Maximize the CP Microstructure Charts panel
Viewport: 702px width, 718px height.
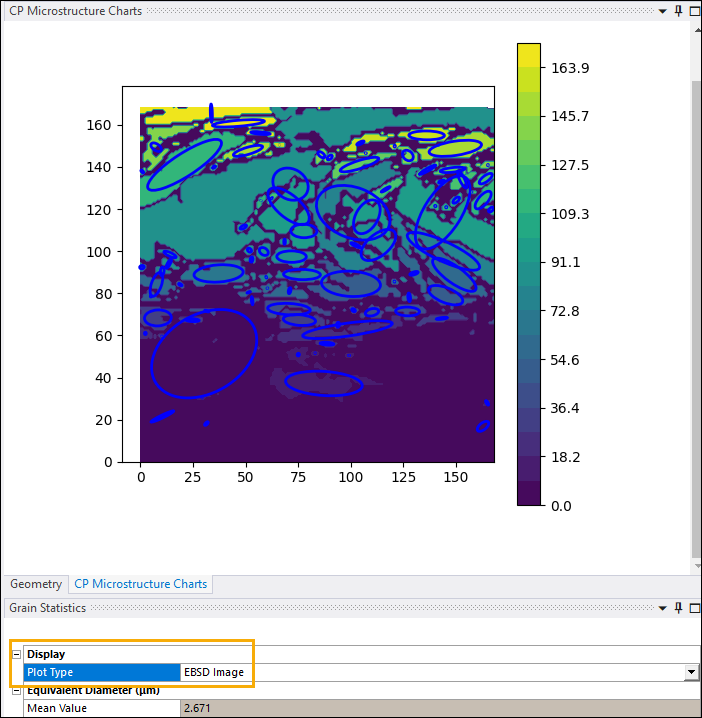point(694,11)
